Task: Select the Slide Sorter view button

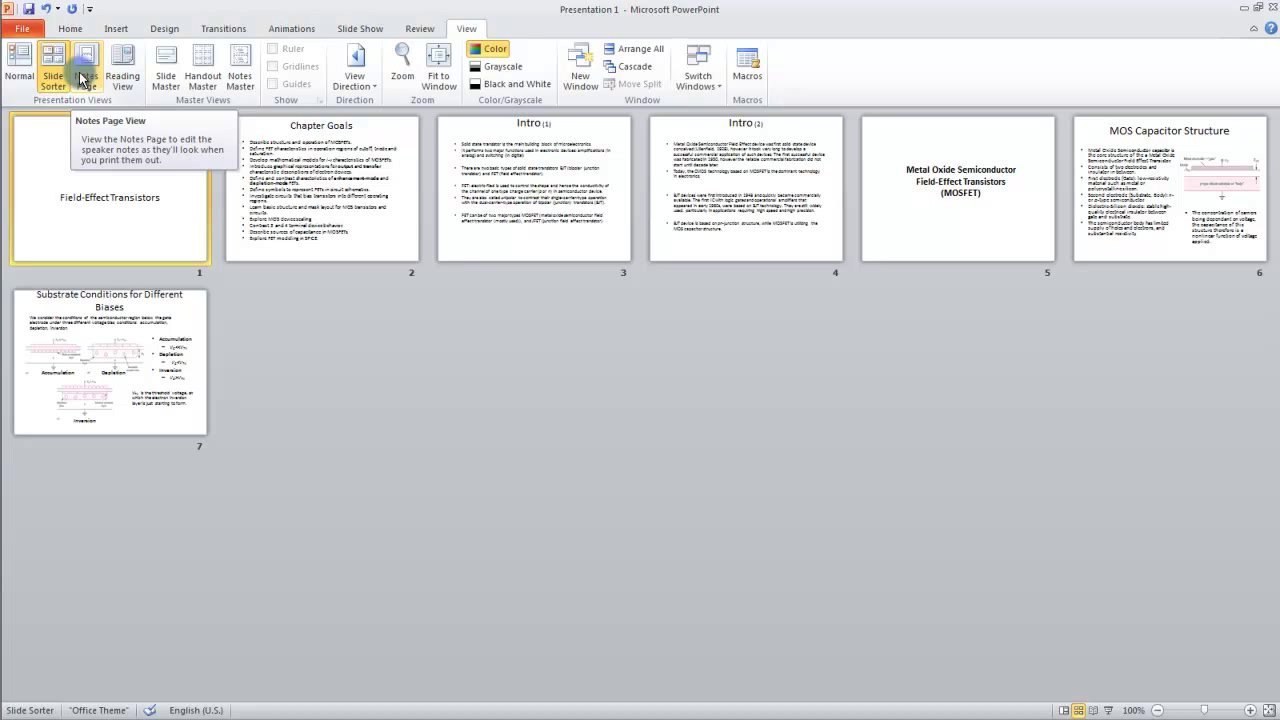Action: pos(53,67)
